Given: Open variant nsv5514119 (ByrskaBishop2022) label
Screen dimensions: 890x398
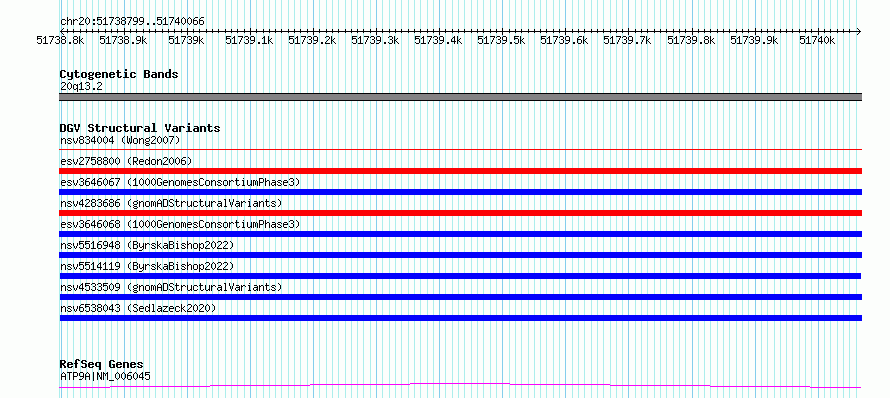Looking at the screenshot, I should [147, 266].
